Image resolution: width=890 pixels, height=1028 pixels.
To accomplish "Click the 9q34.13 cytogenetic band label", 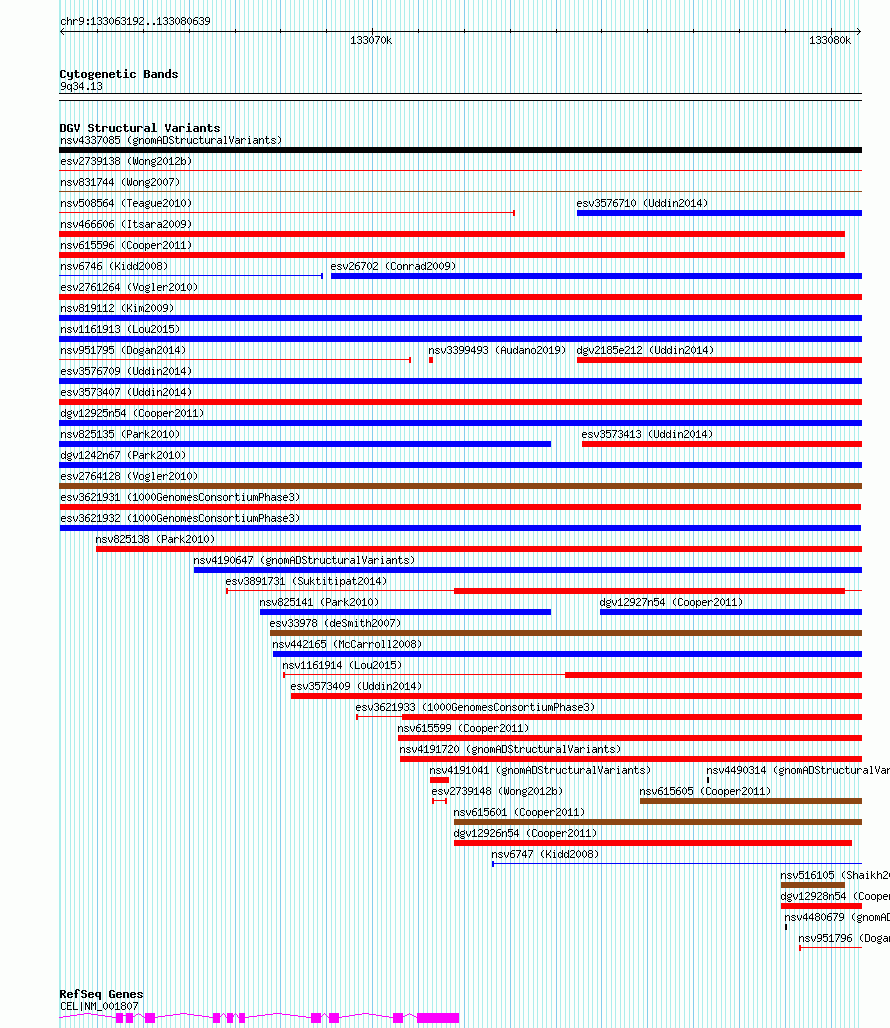I will (x=81, y=86).
